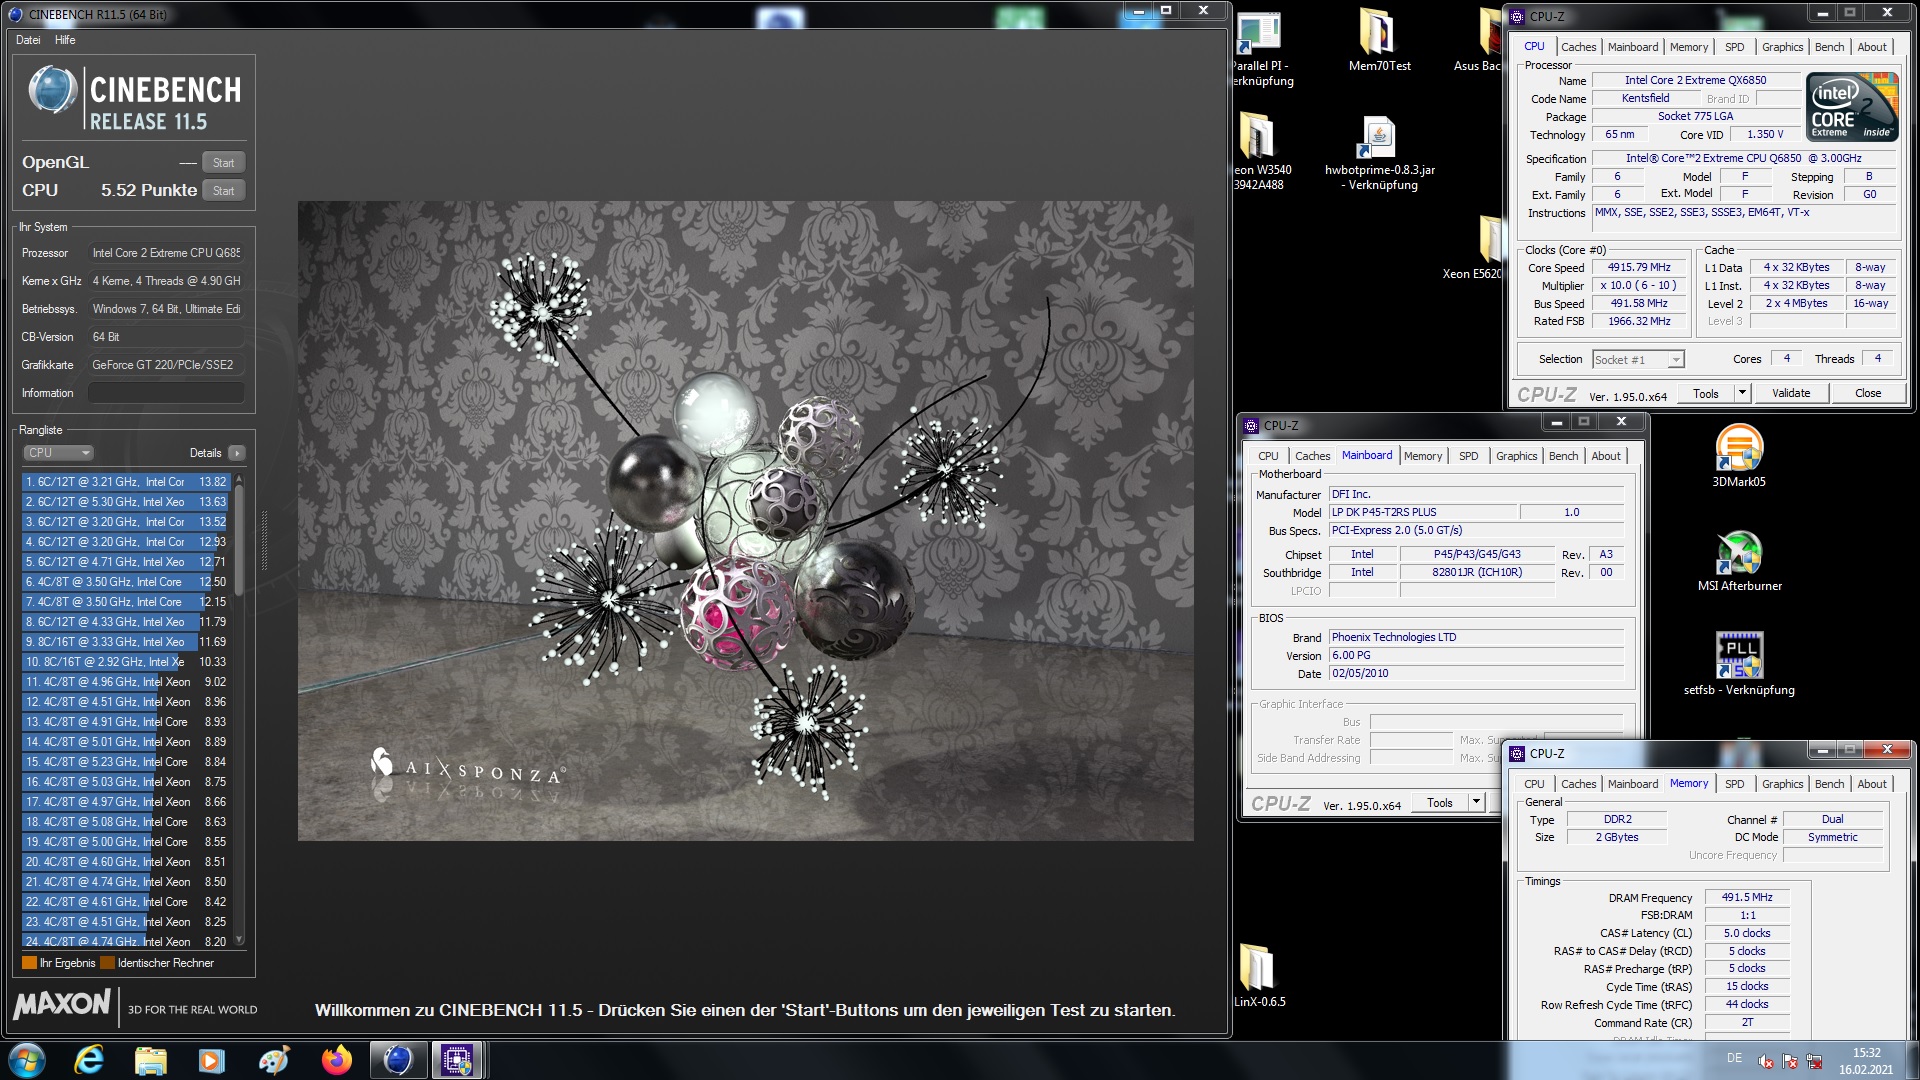
Task: Open the Hilfe menu
Action: (65, 40)
